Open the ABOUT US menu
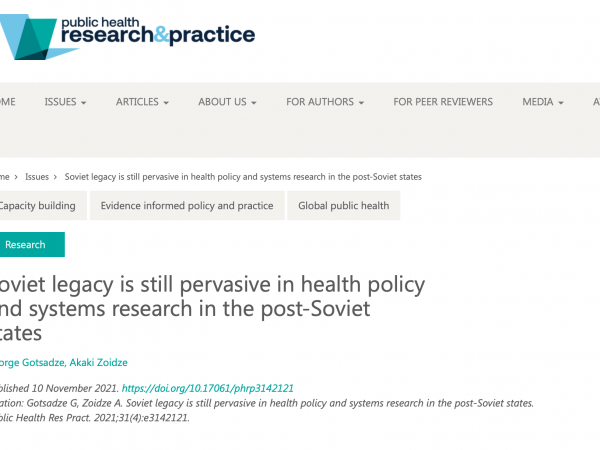Image resolution: width=600 pixels, height=450 pixels. coord(227,102)
